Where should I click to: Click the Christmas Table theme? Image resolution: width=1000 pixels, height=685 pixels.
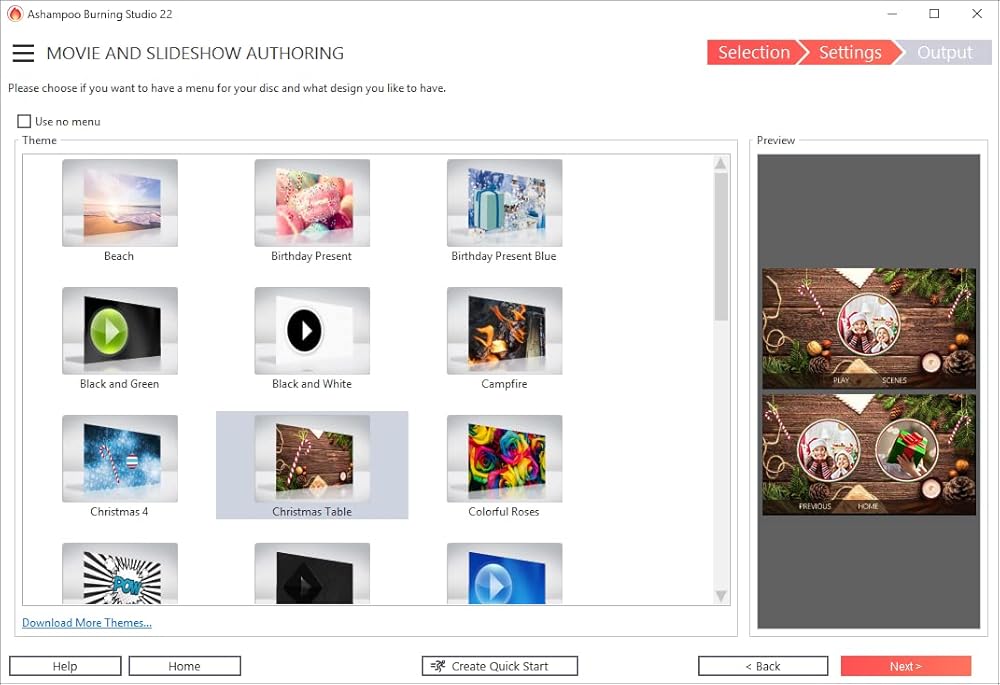click(x=312, y=459)
